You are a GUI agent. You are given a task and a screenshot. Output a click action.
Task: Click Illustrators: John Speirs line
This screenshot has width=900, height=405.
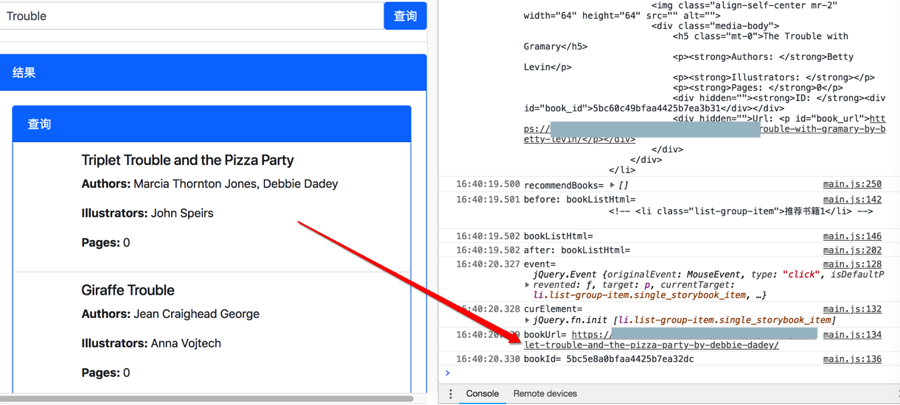(x=148, y=213)
